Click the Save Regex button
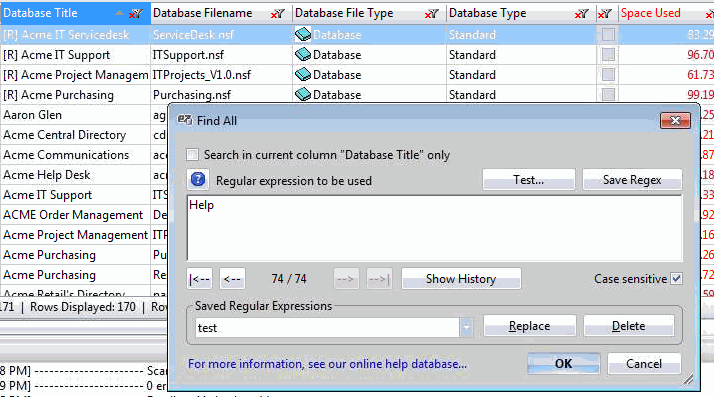 (632, 180)
